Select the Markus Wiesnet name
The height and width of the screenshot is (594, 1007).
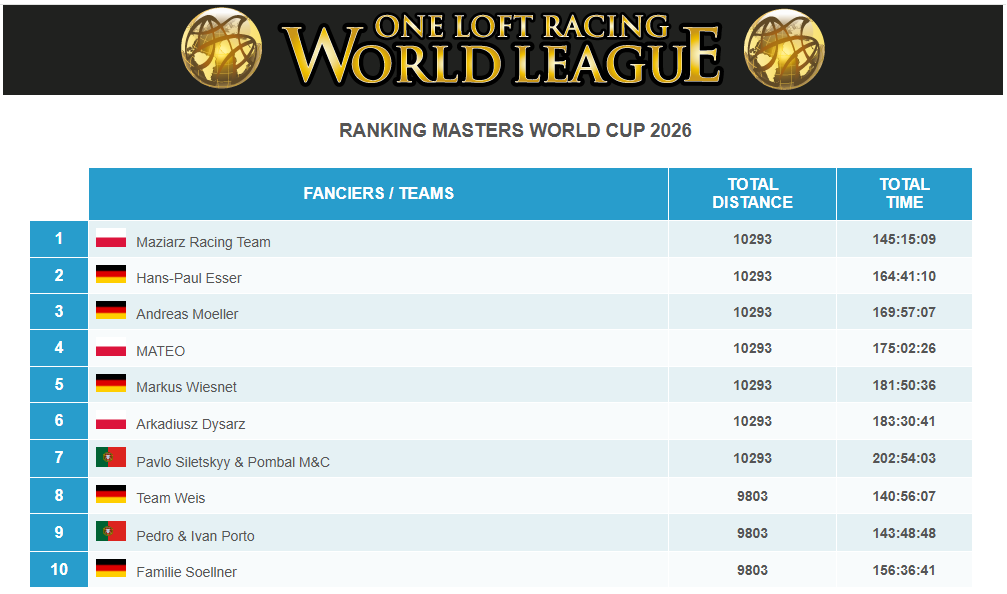coord(186,387)
